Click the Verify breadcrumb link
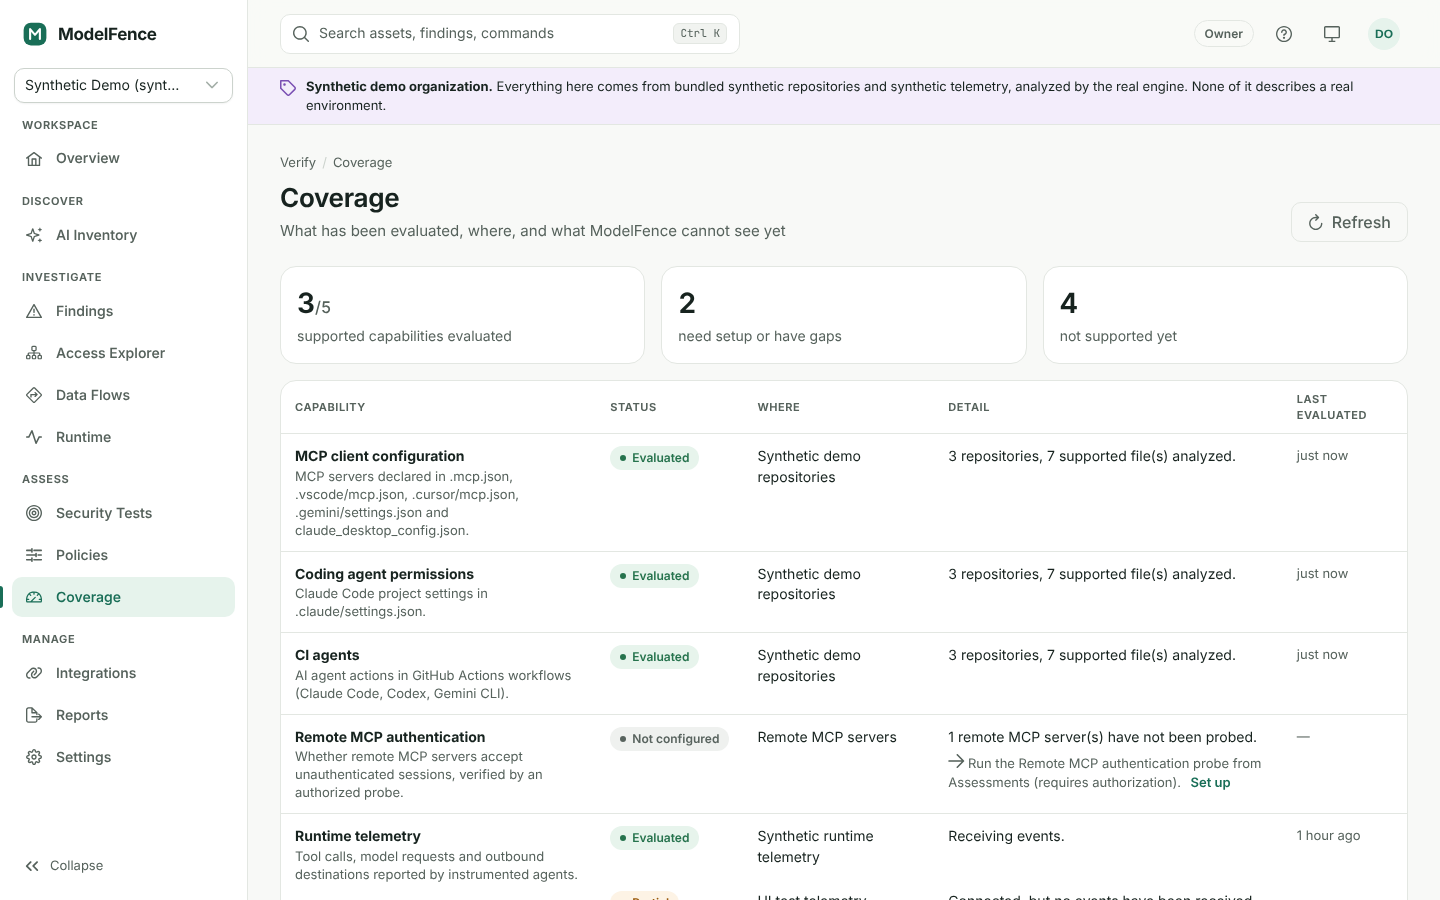The image size is (1440, 900). [298, 162]
